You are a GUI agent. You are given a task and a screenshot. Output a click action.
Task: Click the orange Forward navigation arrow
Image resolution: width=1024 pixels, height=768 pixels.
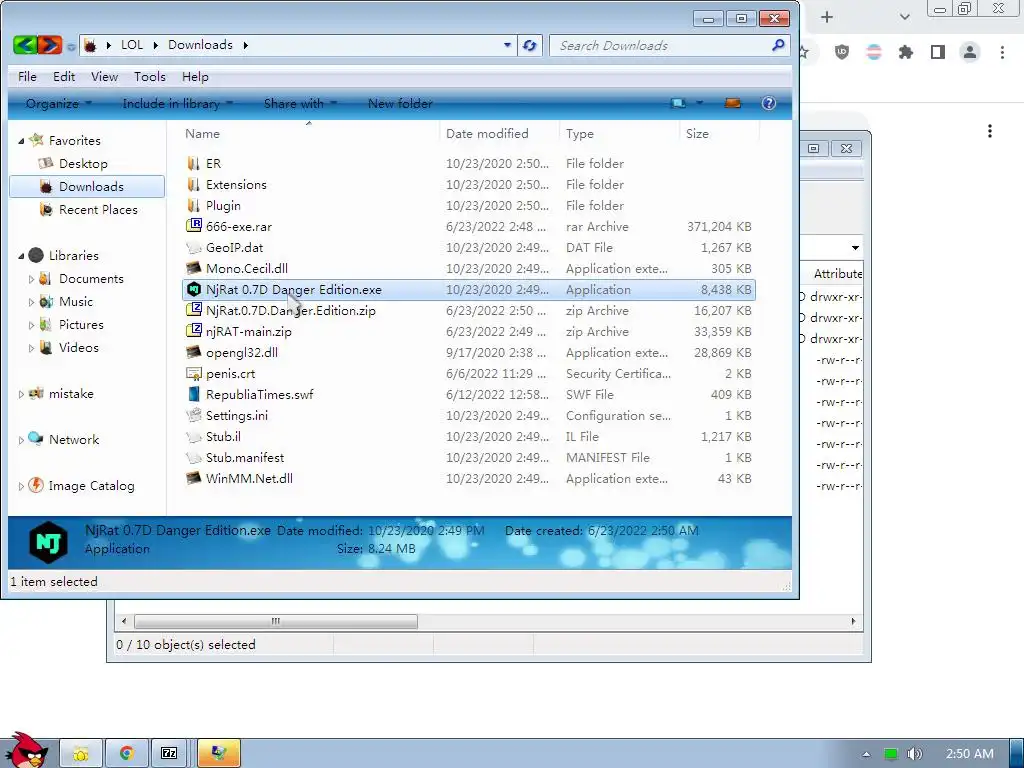pyautogui.click(x=50, y=45)
